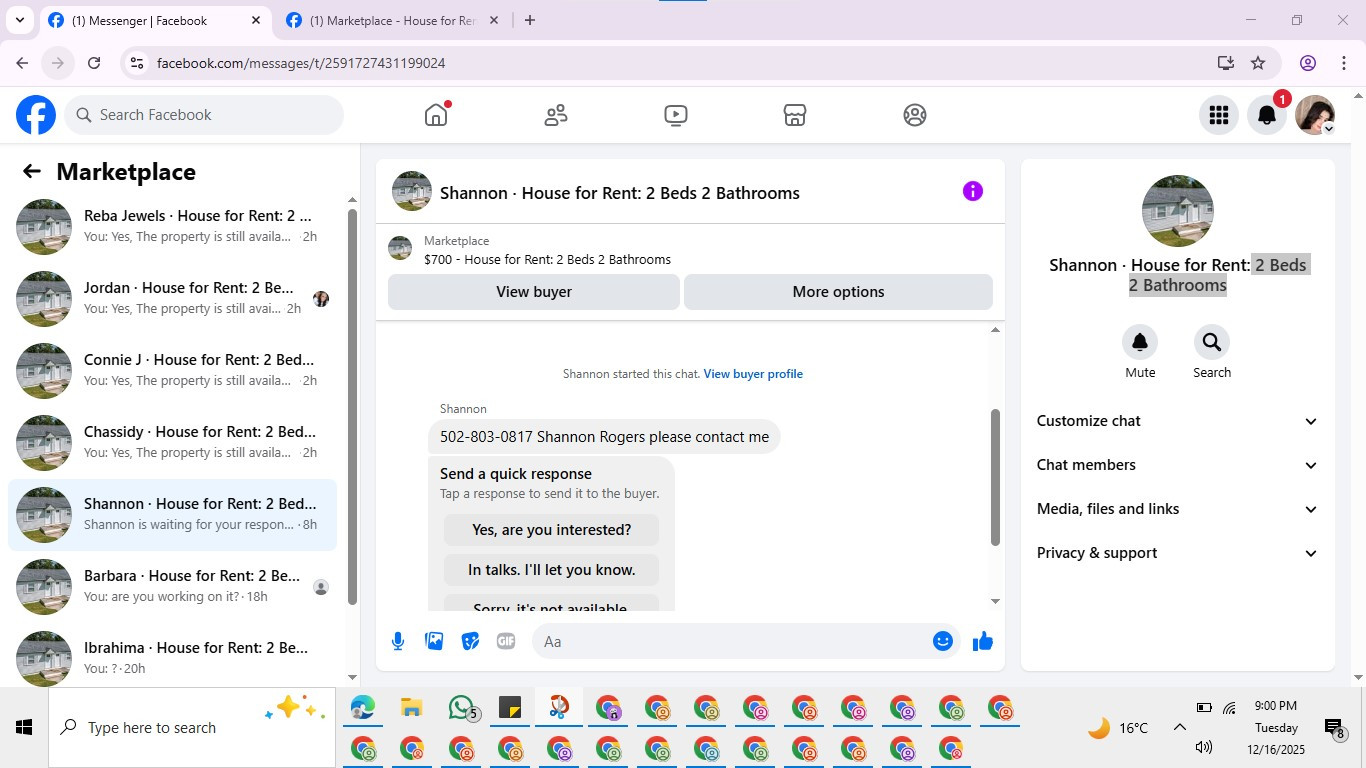Open WhatsApp from the taskbar
Screen dimensions: 1366x768
pyautogui.click(x=461, y=708)
